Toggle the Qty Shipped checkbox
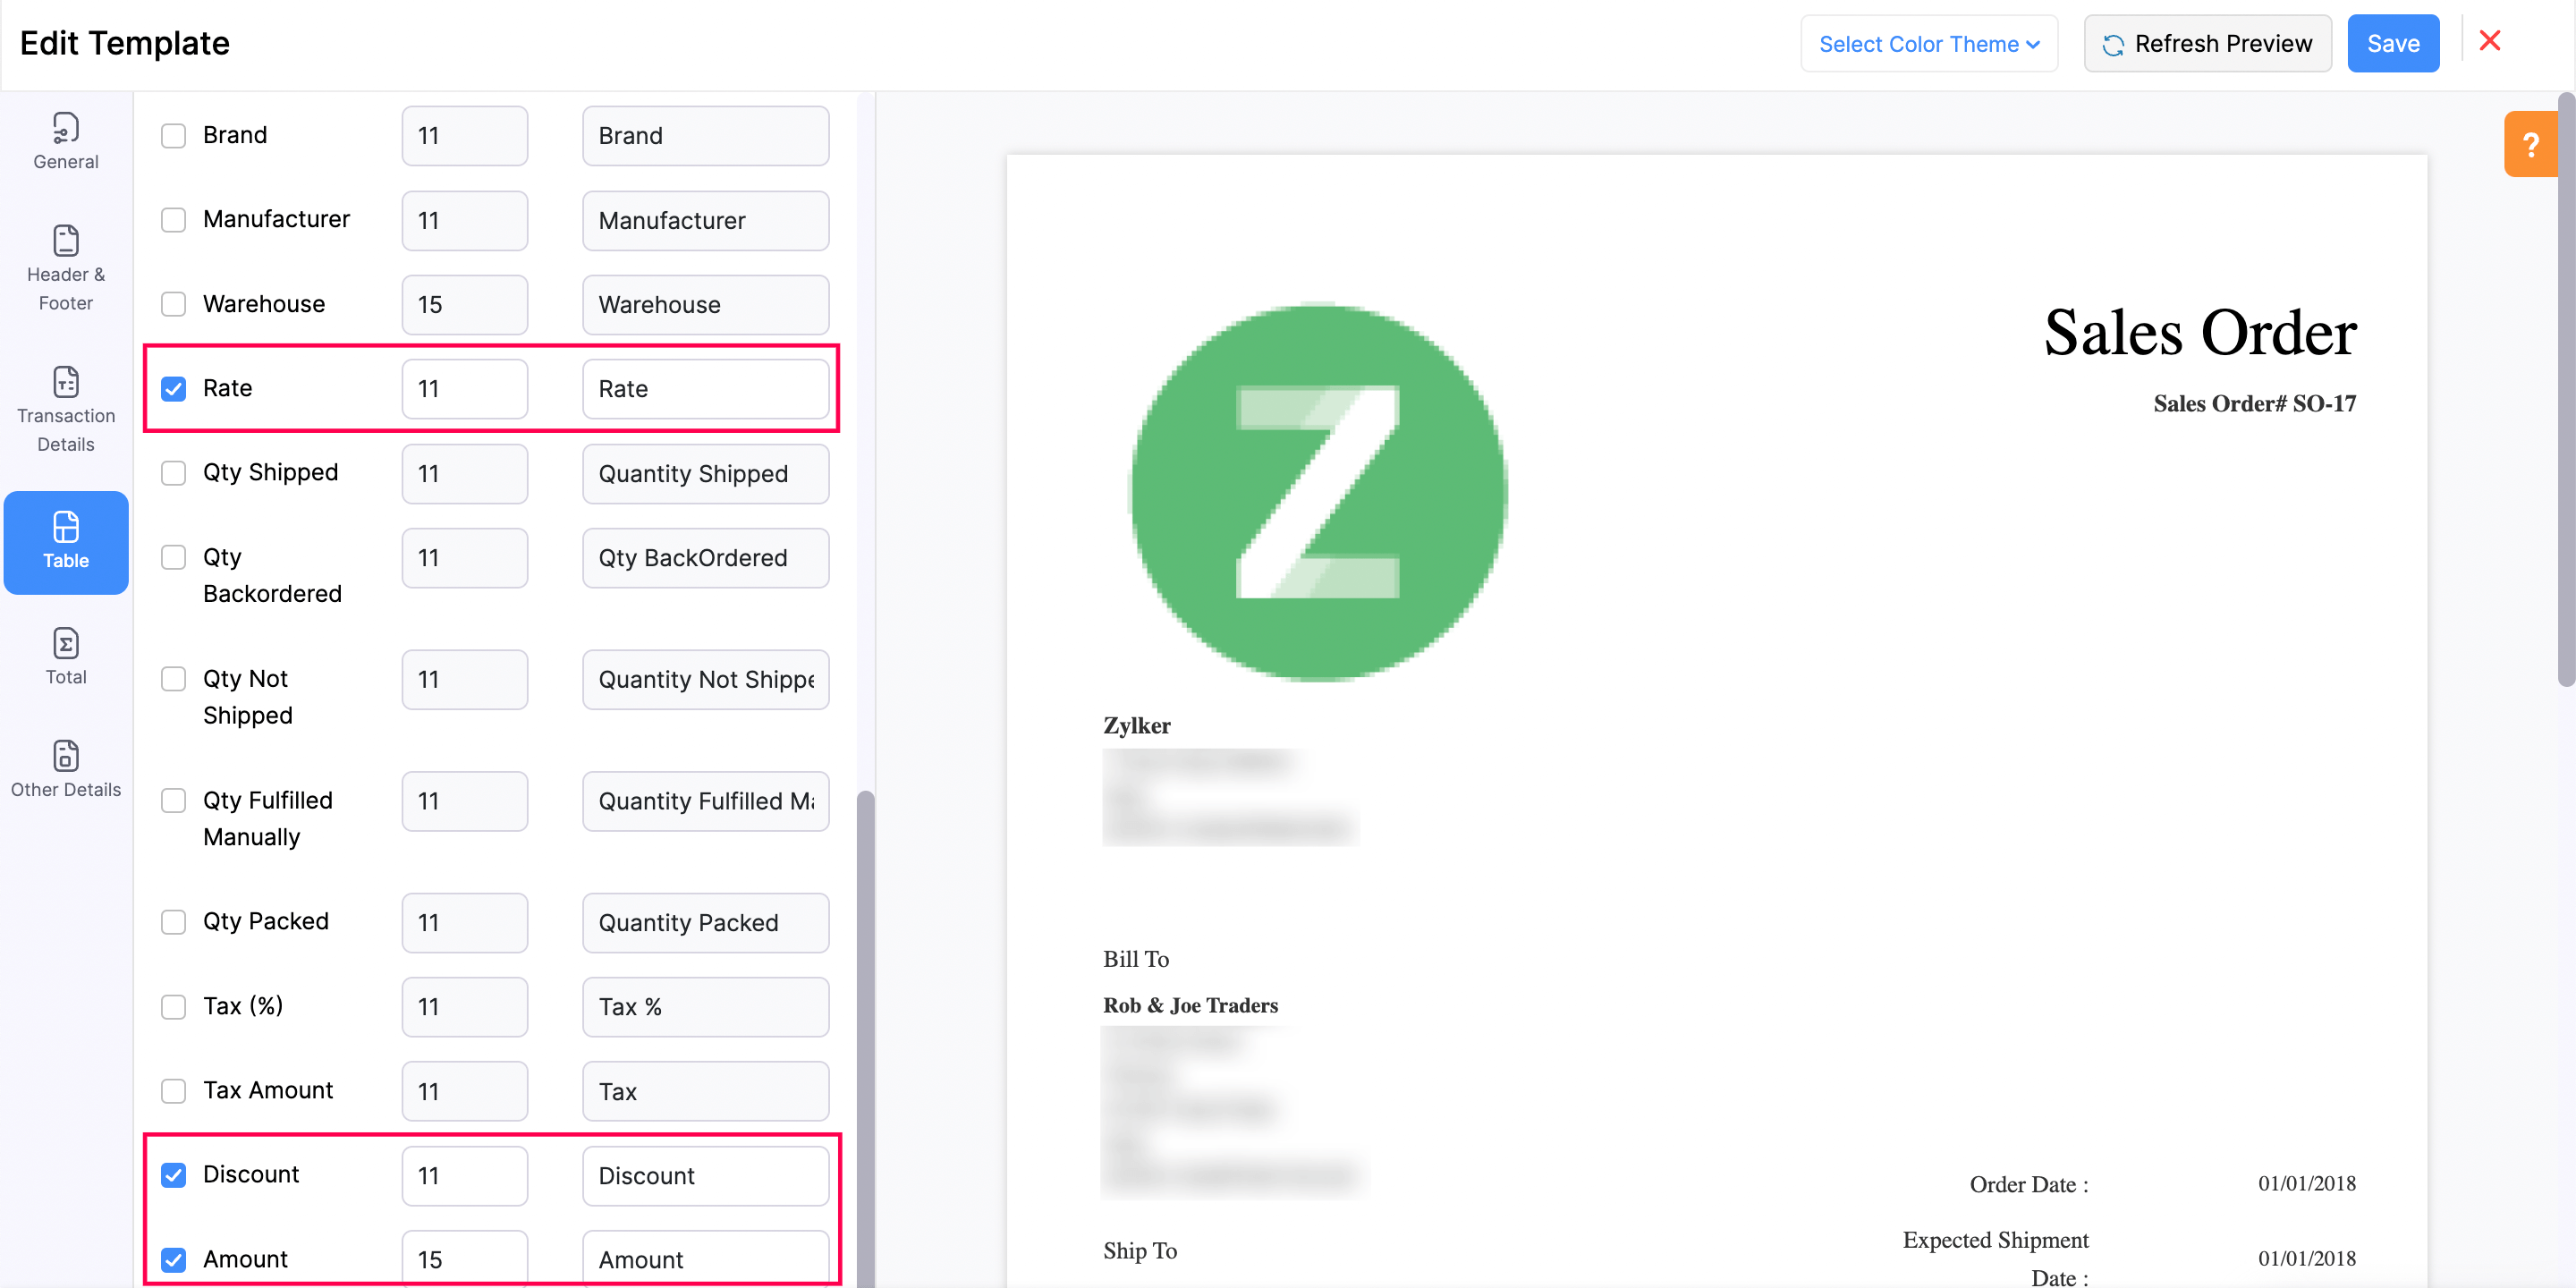Screen dimensions: 2576x1288 pyautogui.click(x=174, y=471)
